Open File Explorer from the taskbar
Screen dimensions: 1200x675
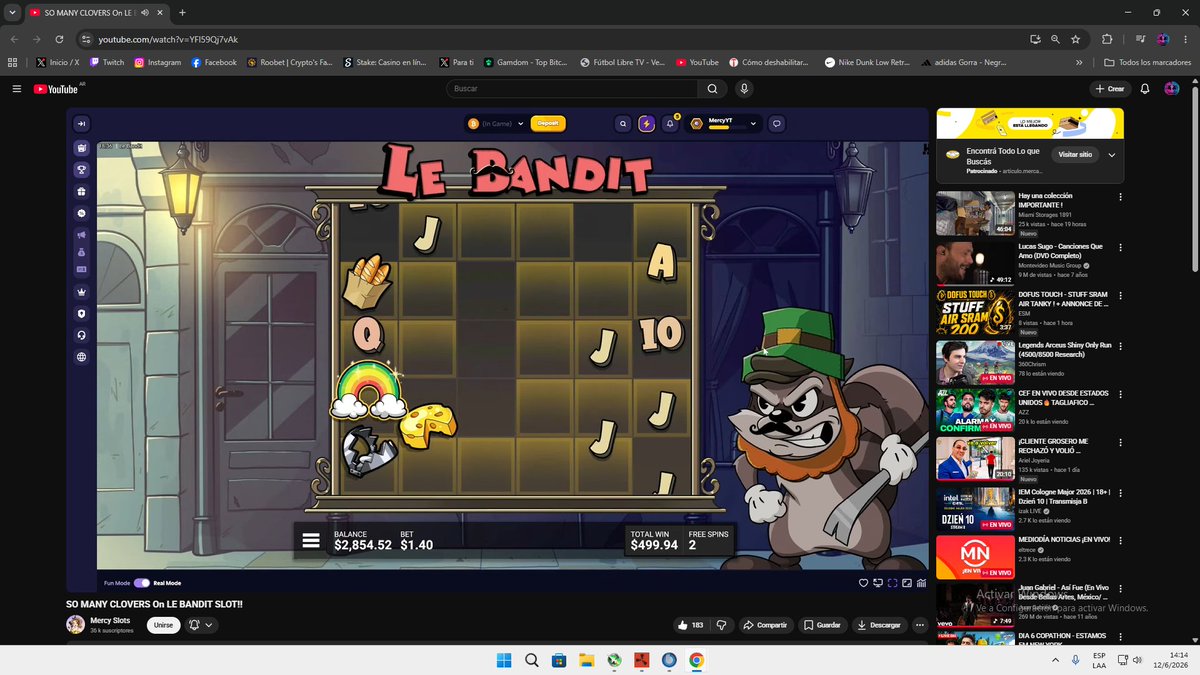tap(587, 660)
